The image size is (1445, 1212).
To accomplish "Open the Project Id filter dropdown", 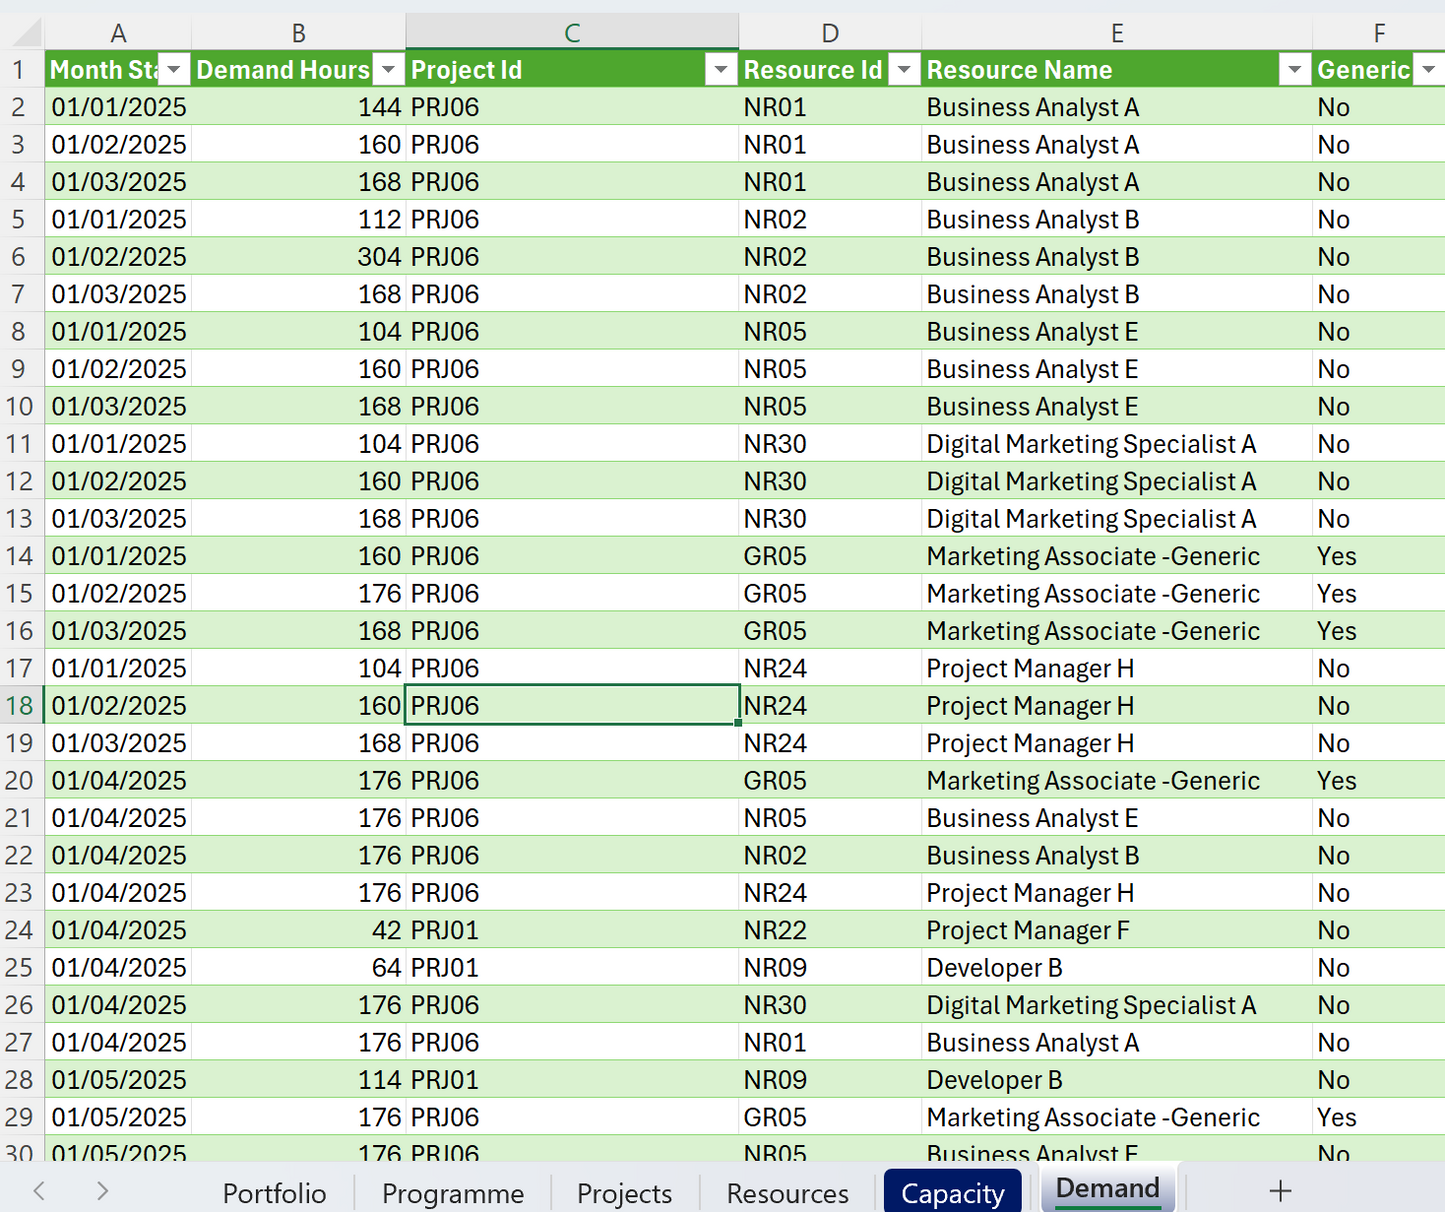I will 721,69.
